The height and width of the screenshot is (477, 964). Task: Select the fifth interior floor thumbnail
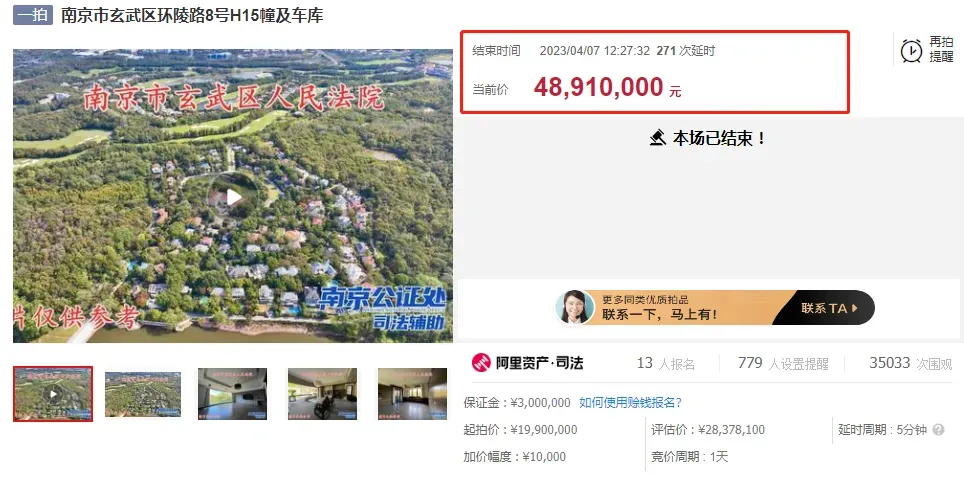click(413, 394)
